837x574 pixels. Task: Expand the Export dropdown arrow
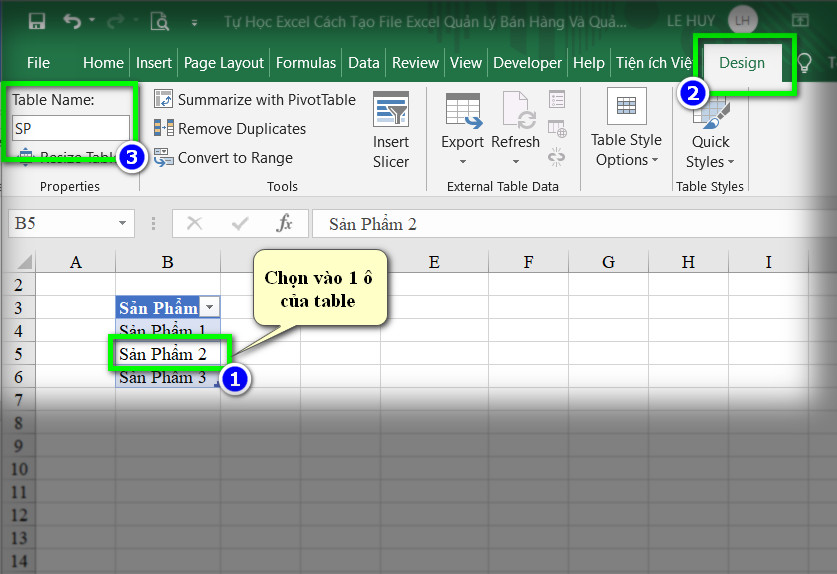tap(463, 161)
